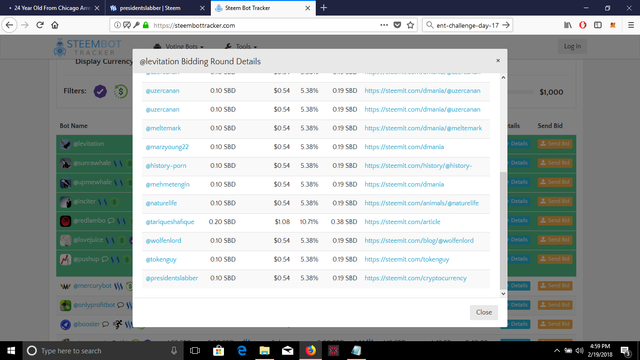Reload the page with refresh icon
The image size is (640, 360).
40,25
